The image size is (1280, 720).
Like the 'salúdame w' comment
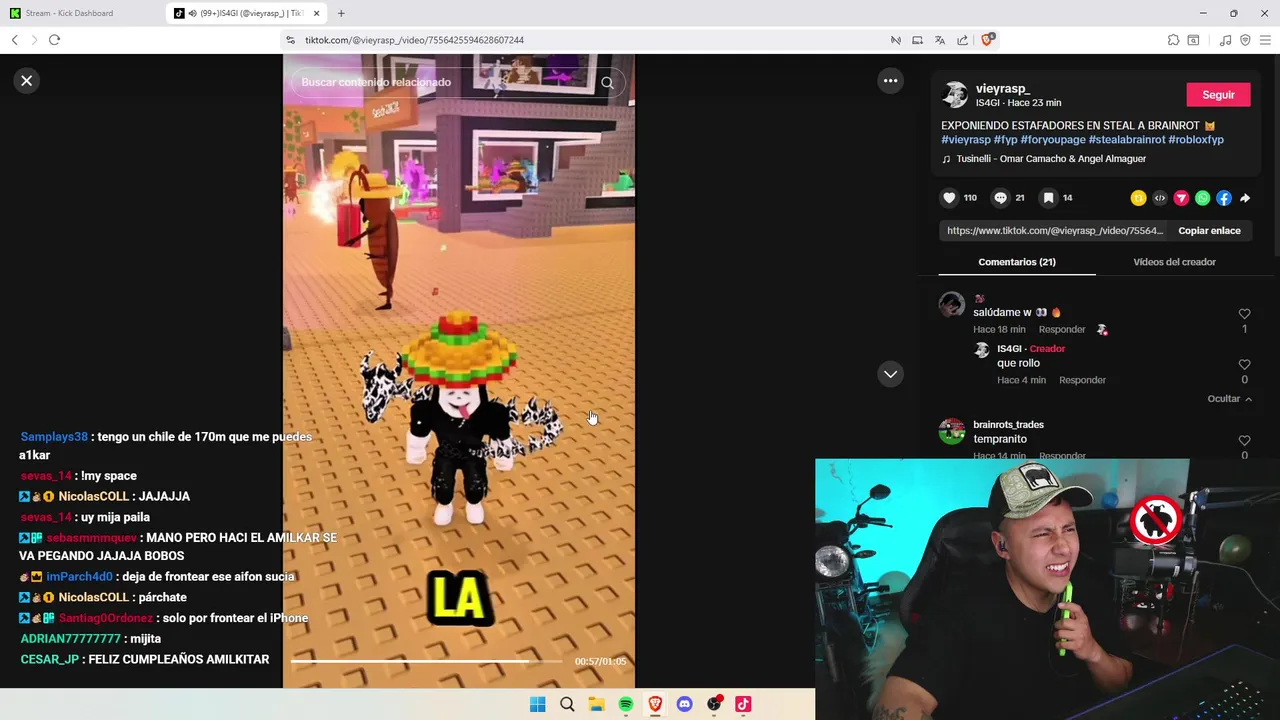1244,314
